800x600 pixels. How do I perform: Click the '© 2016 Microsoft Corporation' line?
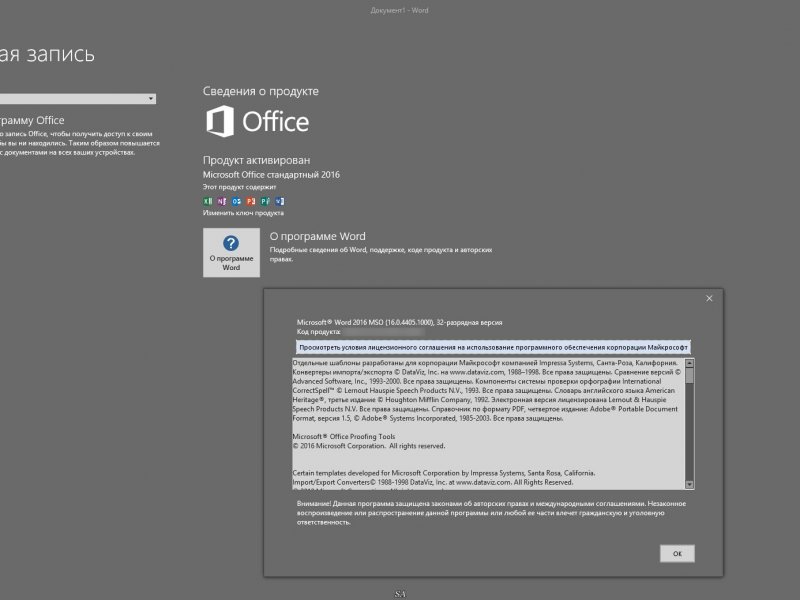pyautogui.click(x=369, y=446)
